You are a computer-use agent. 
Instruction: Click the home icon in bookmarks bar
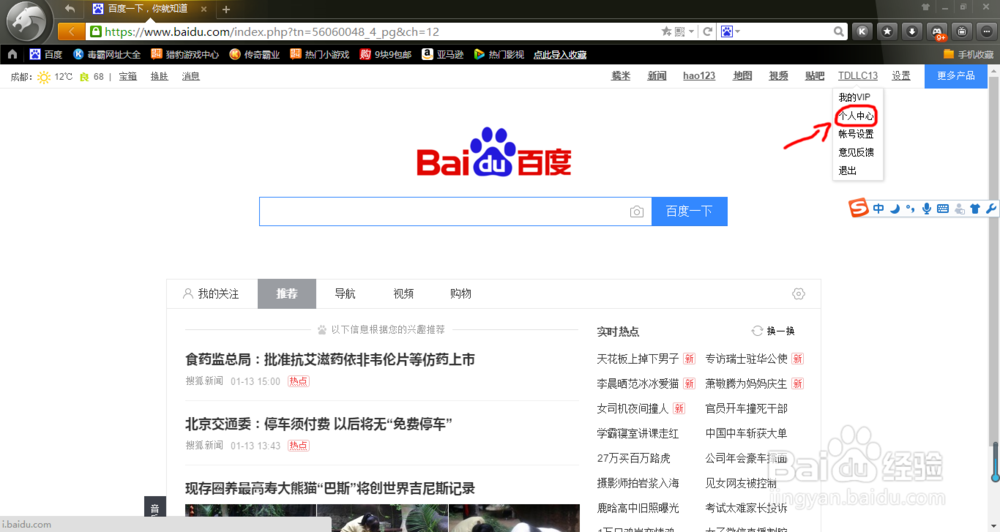tap(12, 55)
